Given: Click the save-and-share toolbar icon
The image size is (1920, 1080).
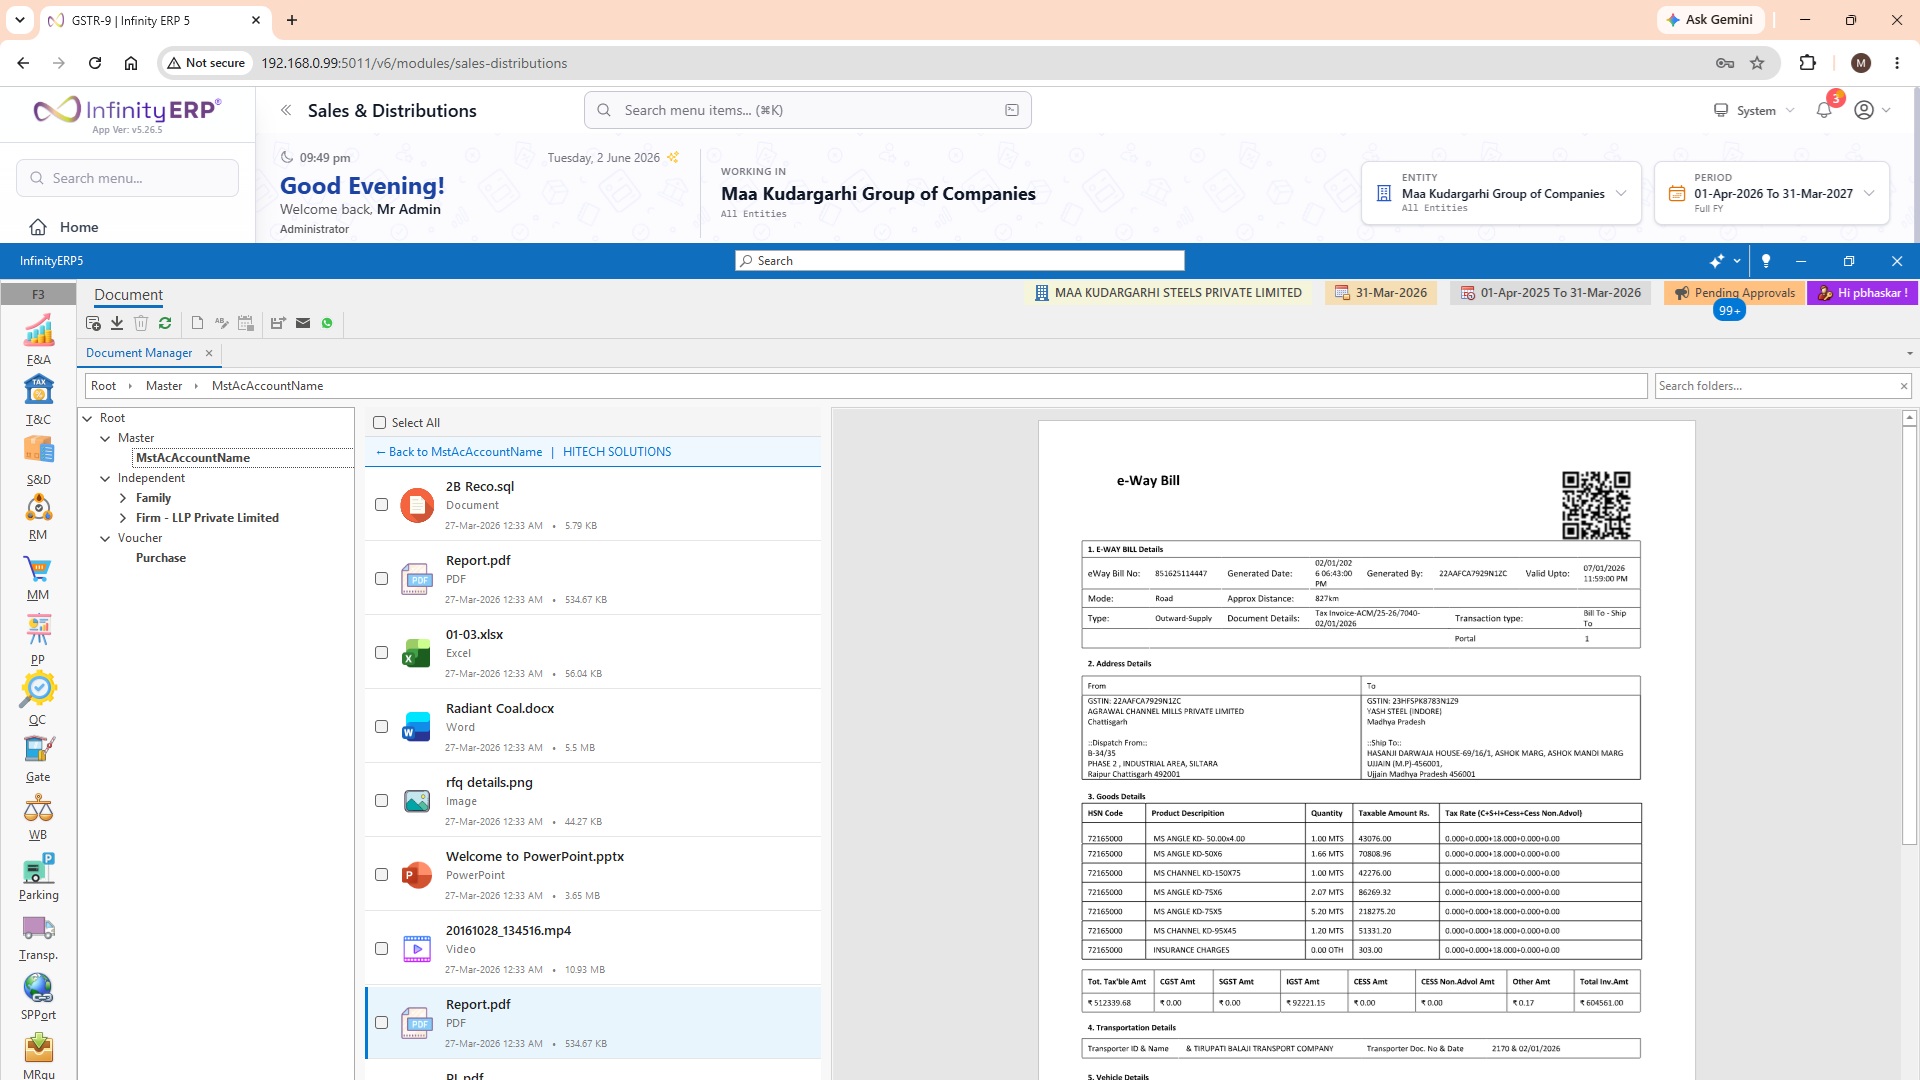Looking at the screenshot, I should [x=278, y=323].
